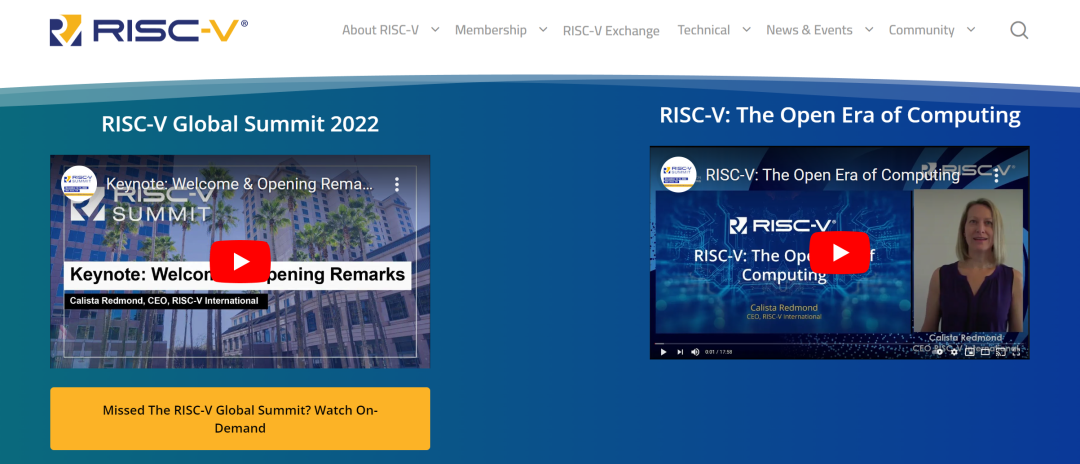Play the Keynote Welcome & Opening Remarks video
This screenshot has width=1080, height=464.
240,261
